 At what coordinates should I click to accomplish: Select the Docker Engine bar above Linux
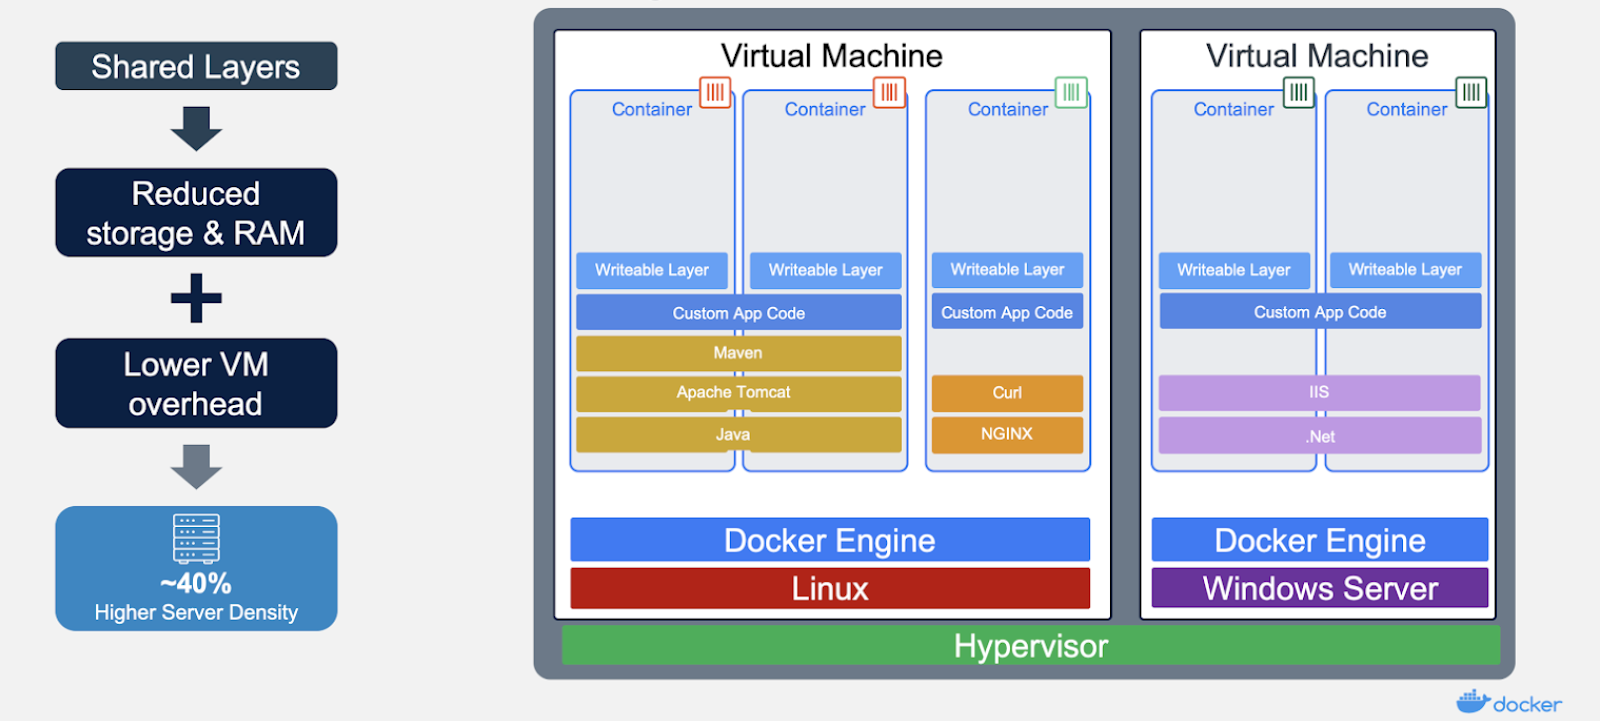pyautogui.click(x=830, y=540)
